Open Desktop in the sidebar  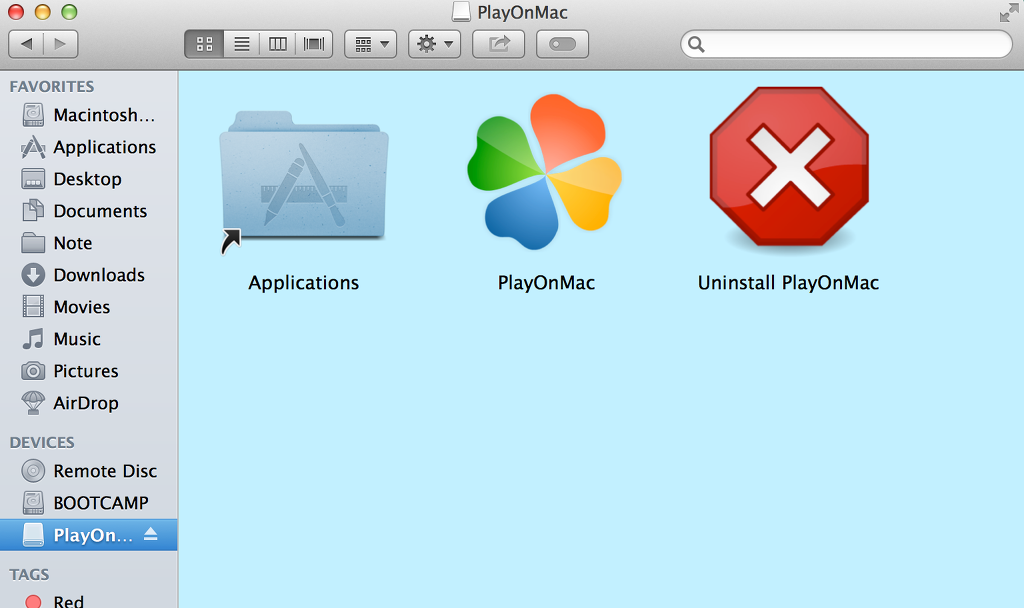[x=89, y=179]
